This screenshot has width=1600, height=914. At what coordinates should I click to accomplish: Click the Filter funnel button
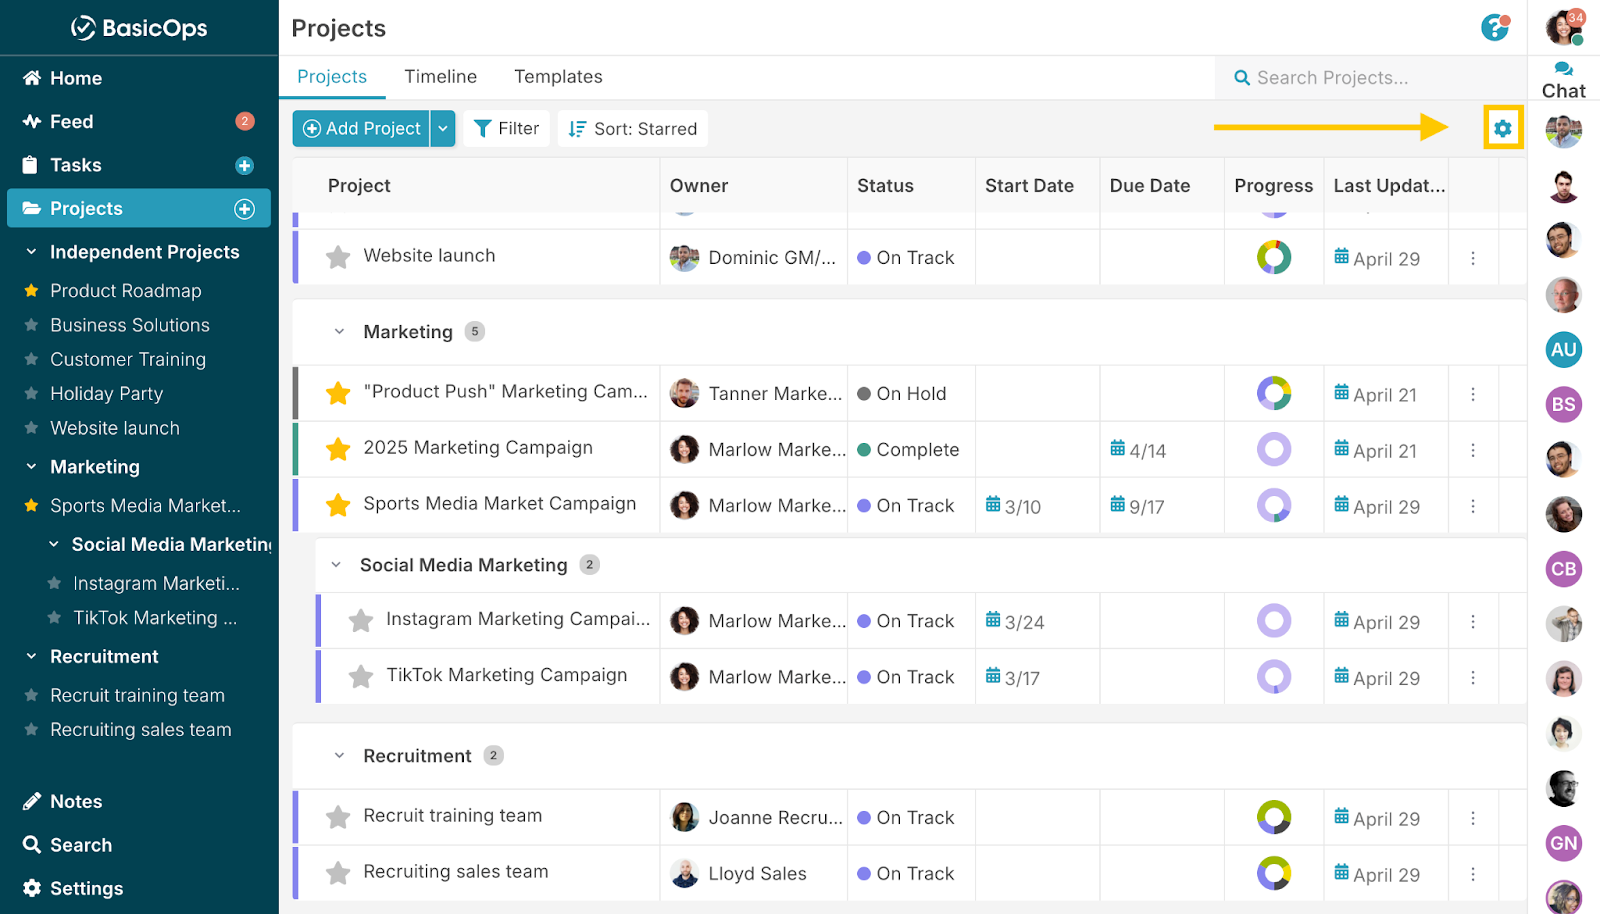click(x=506, y=129)
